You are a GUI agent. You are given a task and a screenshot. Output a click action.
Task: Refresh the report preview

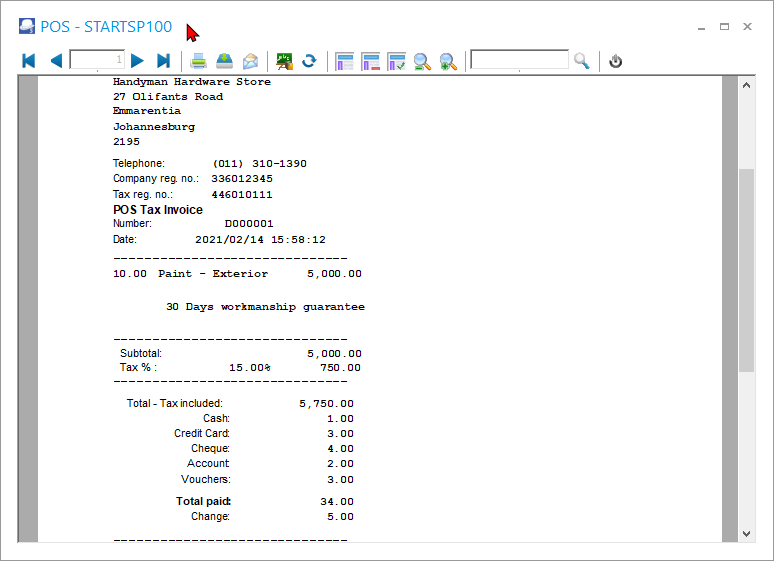pyautogui.click(x=310, y=61)
